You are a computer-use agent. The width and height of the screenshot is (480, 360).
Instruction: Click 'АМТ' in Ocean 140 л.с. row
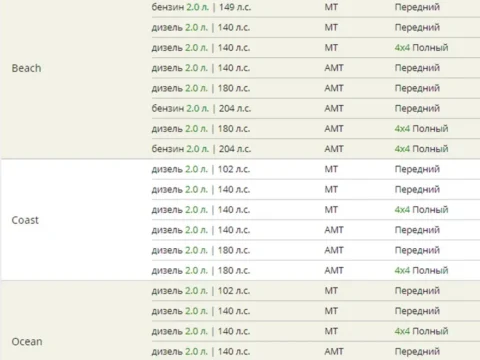tap(334, 351)
